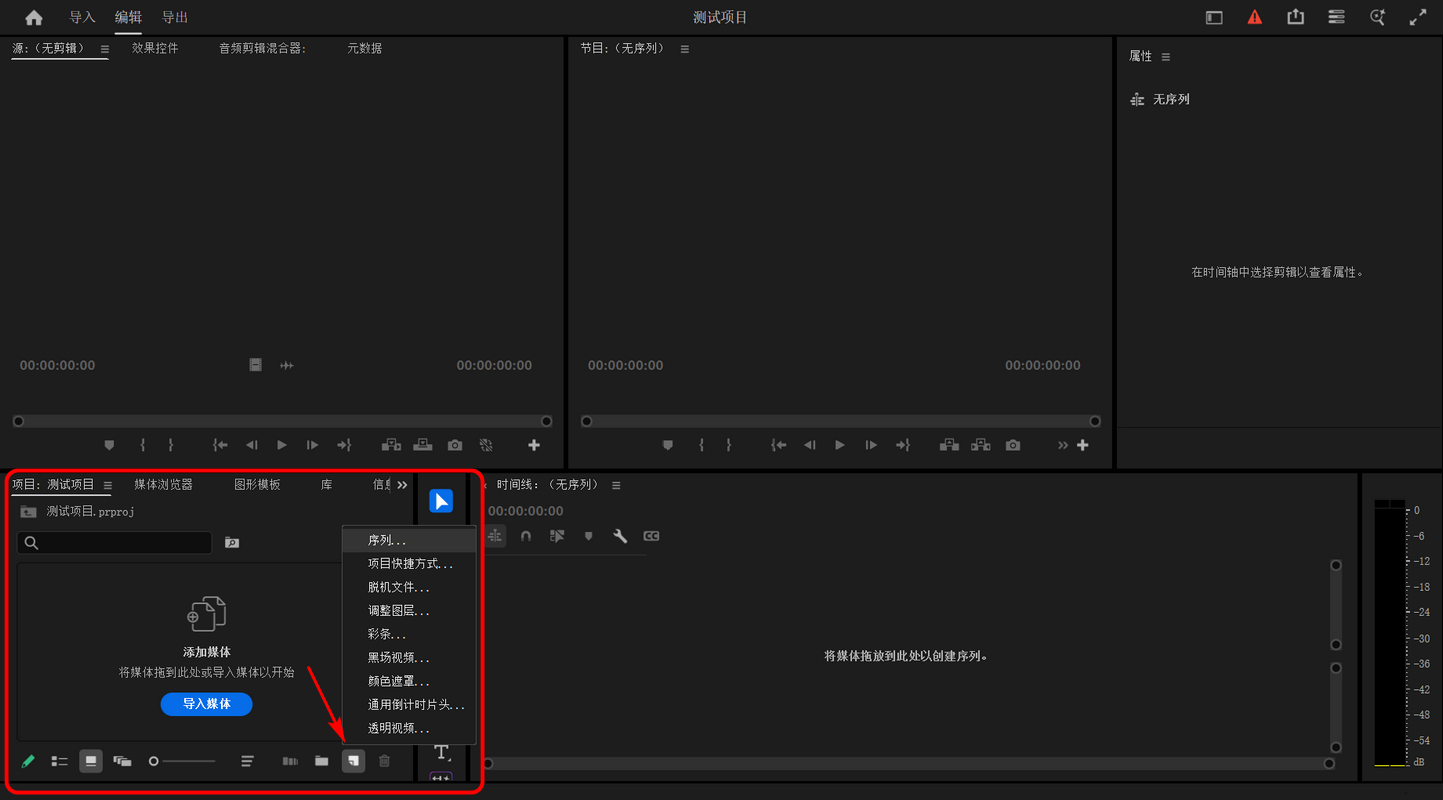
Task: Open Program monitor panel hamburger menu
Action: (684, 49)
